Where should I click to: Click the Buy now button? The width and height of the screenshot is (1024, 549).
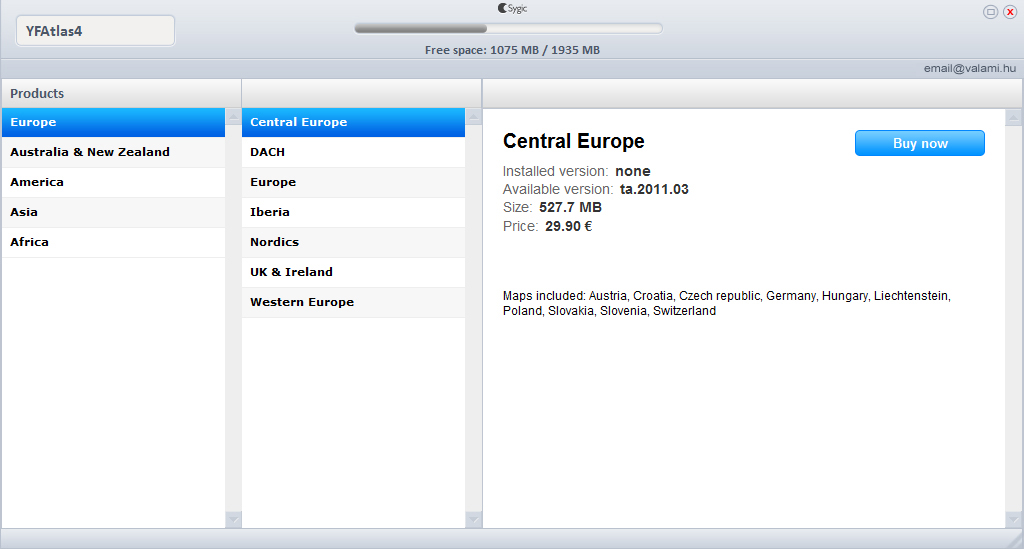[920, 143]
